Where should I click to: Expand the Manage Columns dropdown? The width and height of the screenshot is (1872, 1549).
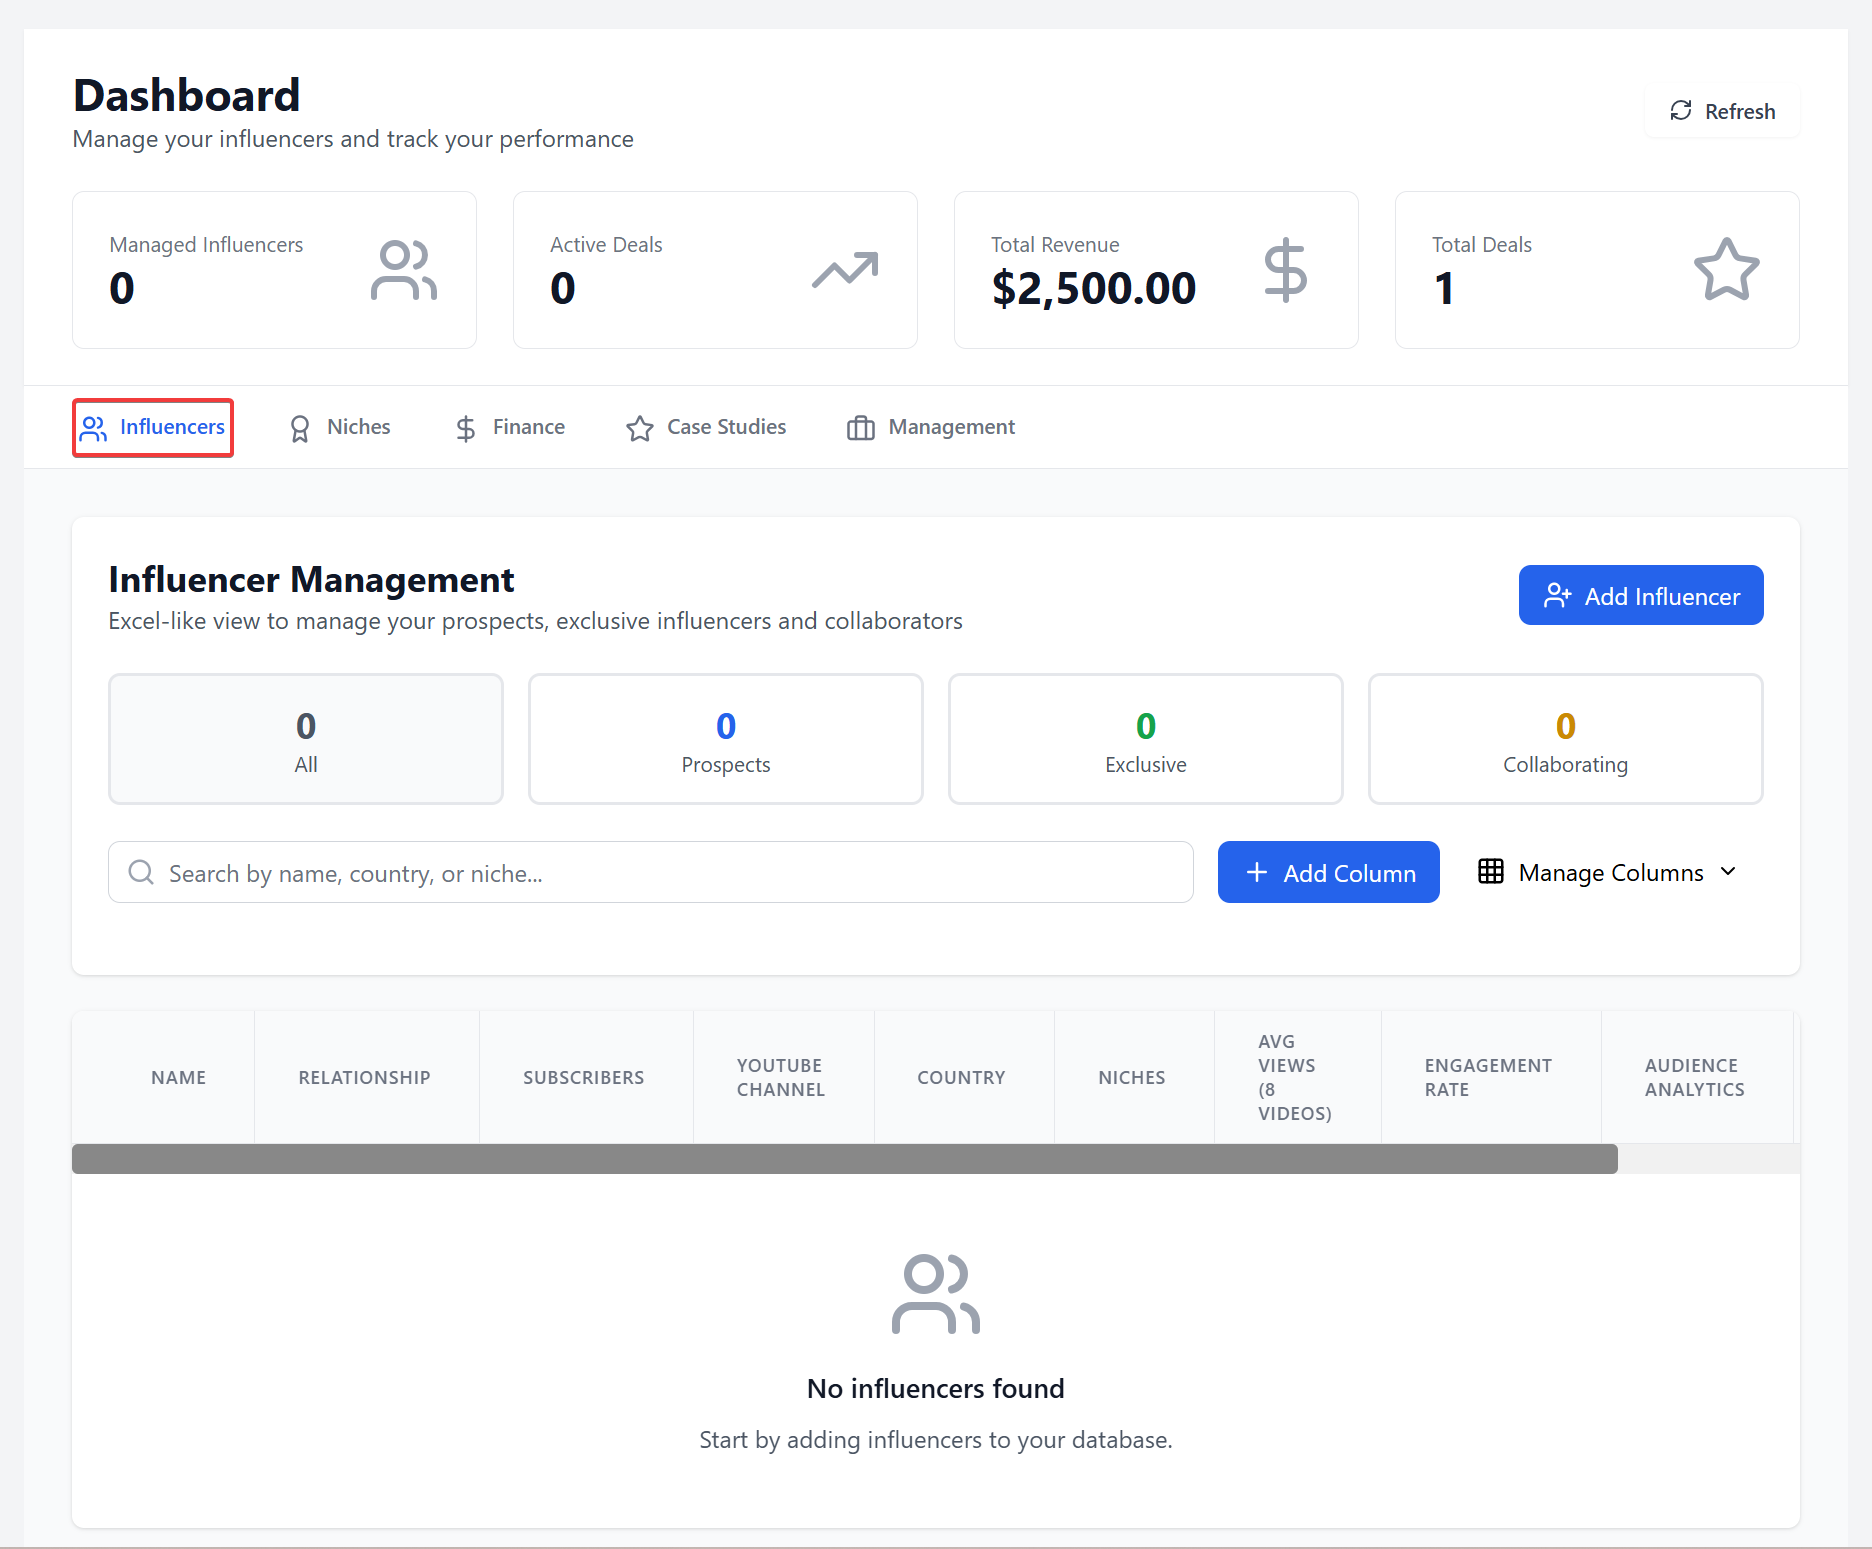coord(1608,873)
